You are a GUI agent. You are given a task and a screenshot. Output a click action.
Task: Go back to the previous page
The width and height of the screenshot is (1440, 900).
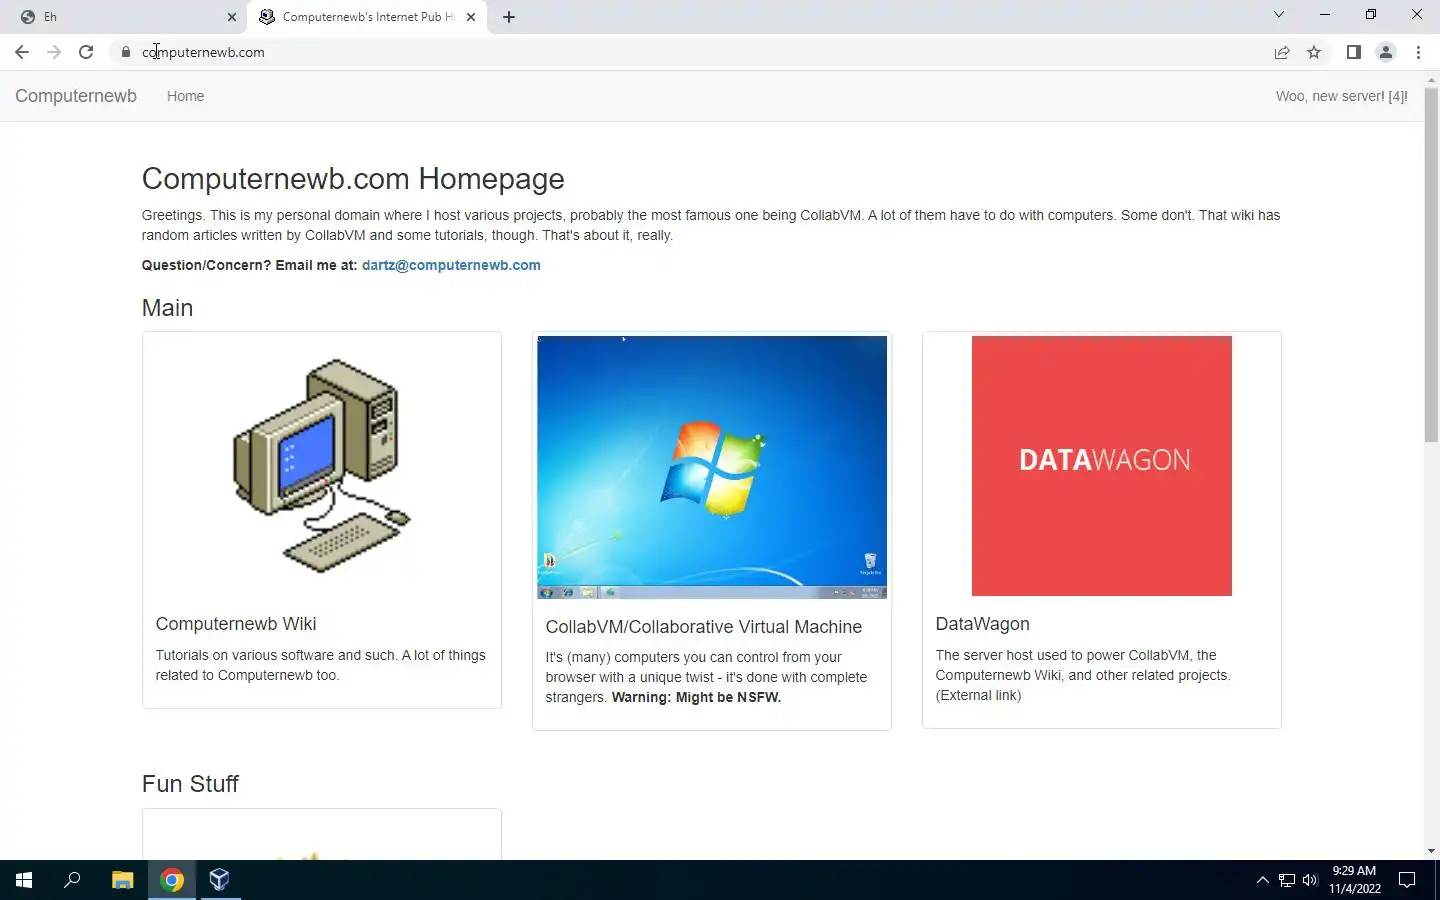click(x=22, y=52)
